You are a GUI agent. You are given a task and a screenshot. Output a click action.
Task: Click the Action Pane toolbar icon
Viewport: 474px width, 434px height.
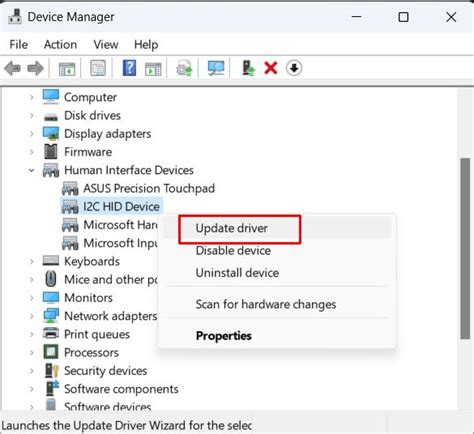point(153,69)
